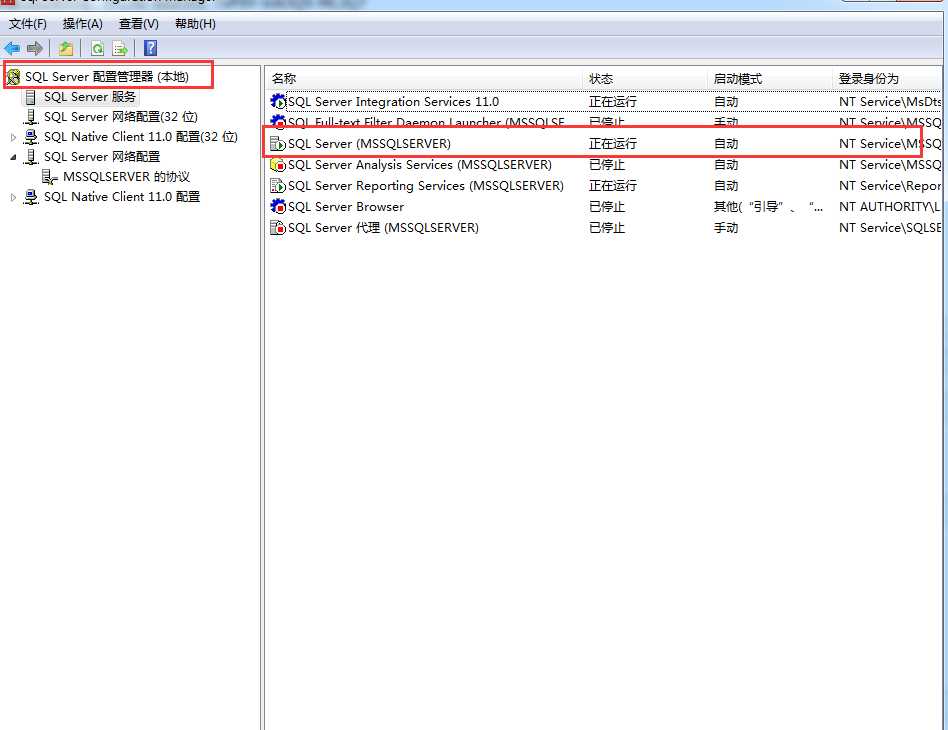Click the Analysis Services service icon
This screenshot has height=730, width=948.
[278, 165]
